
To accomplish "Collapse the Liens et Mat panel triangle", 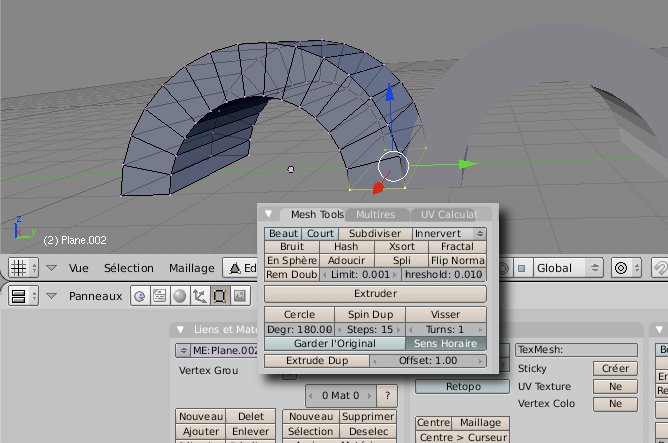I will click(x=180, y=329).
